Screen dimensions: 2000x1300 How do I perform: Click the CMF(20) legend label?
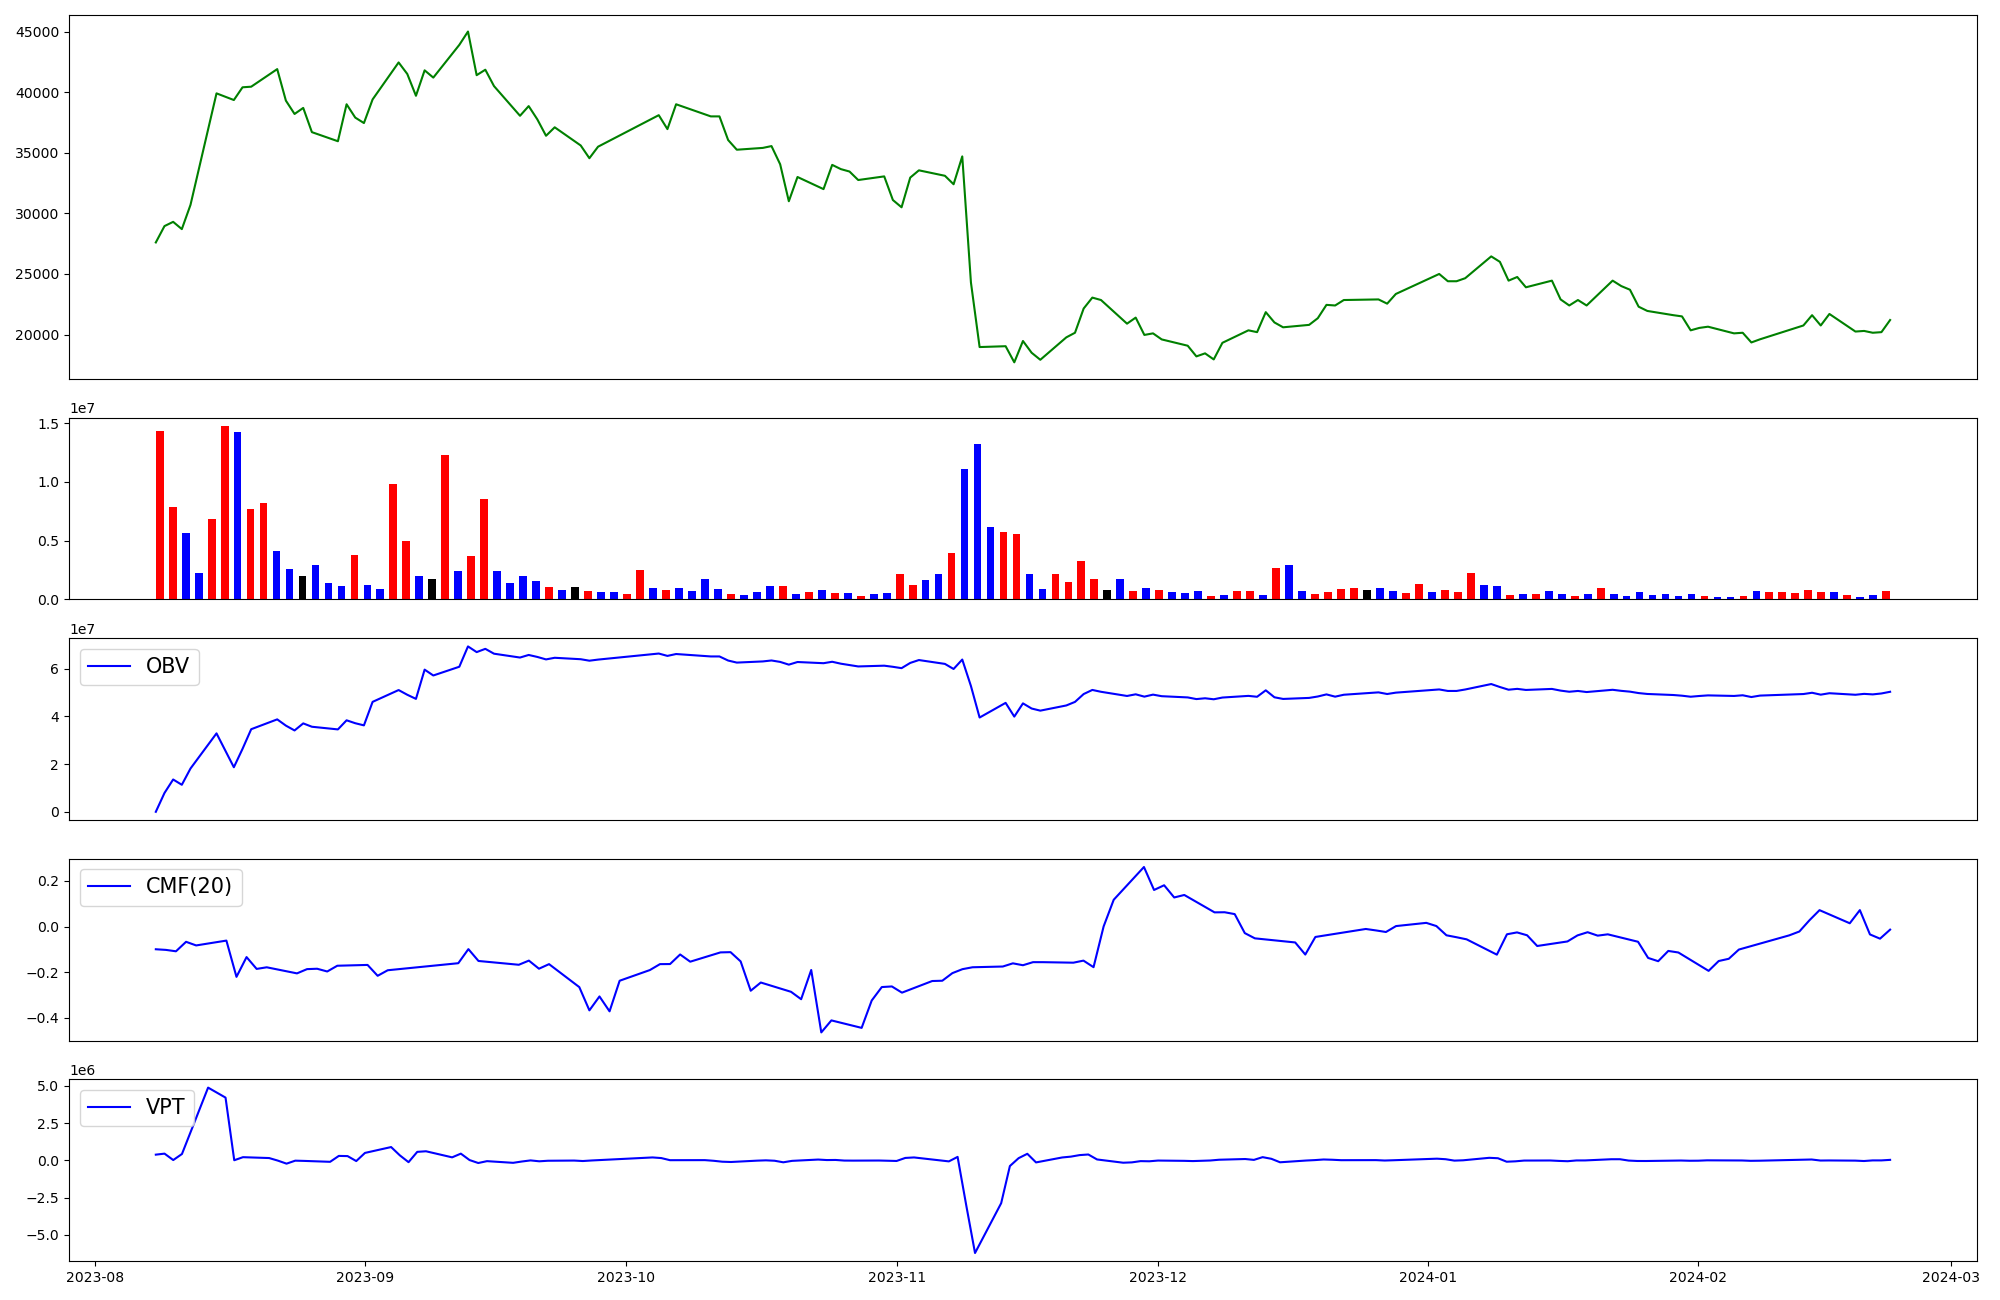click(x=188, y=887)
